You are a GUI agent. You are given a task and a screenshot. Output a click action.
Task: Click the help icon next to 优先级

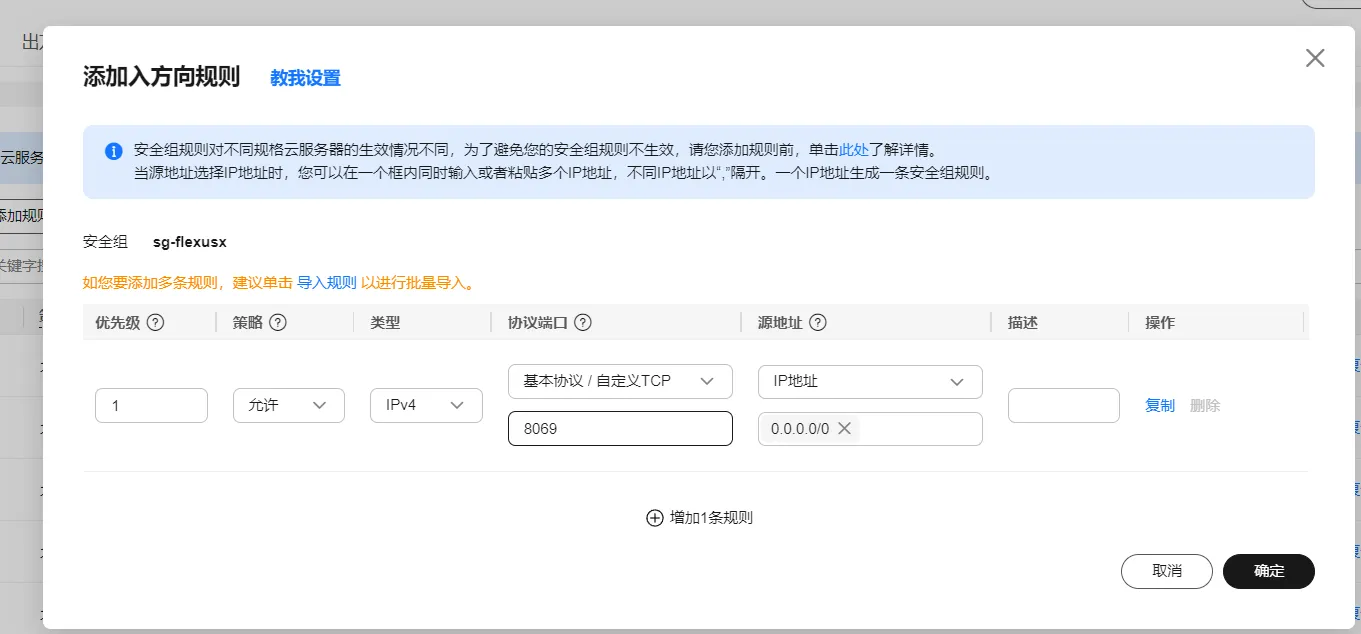coord(156,323)
